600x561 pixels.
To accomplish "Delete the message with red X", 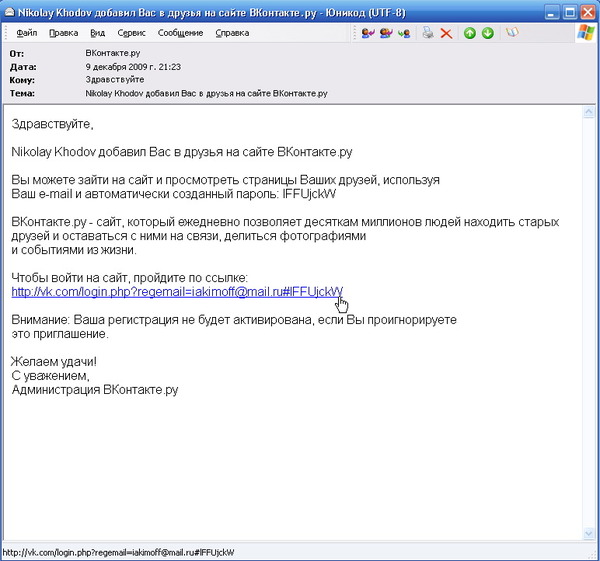I will point(446,33).
